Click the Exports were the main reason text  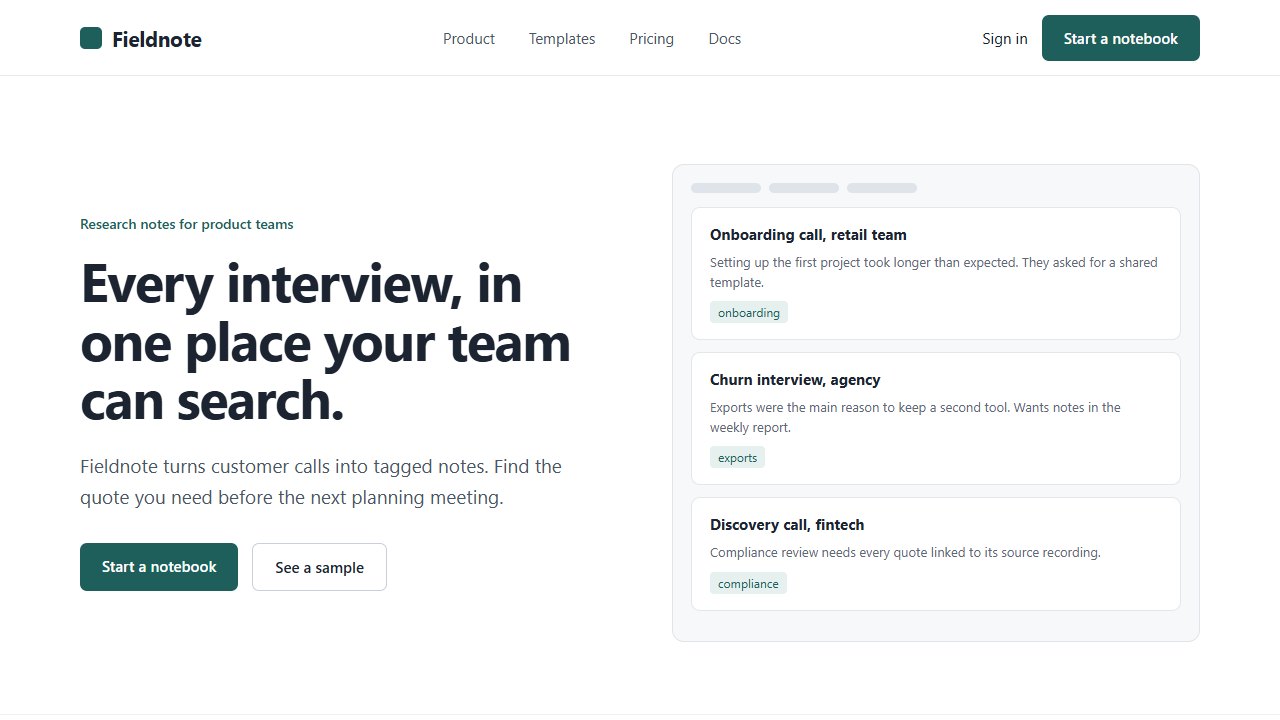coord(915,417)
